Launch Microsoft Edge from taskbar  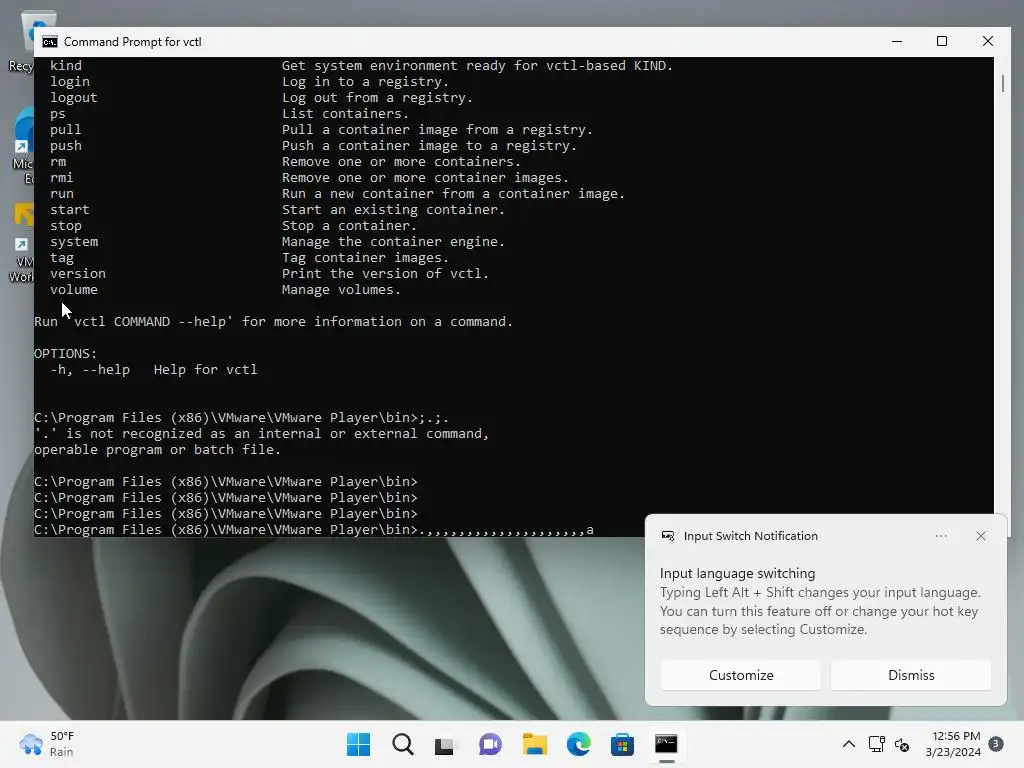tap(579, 744)
